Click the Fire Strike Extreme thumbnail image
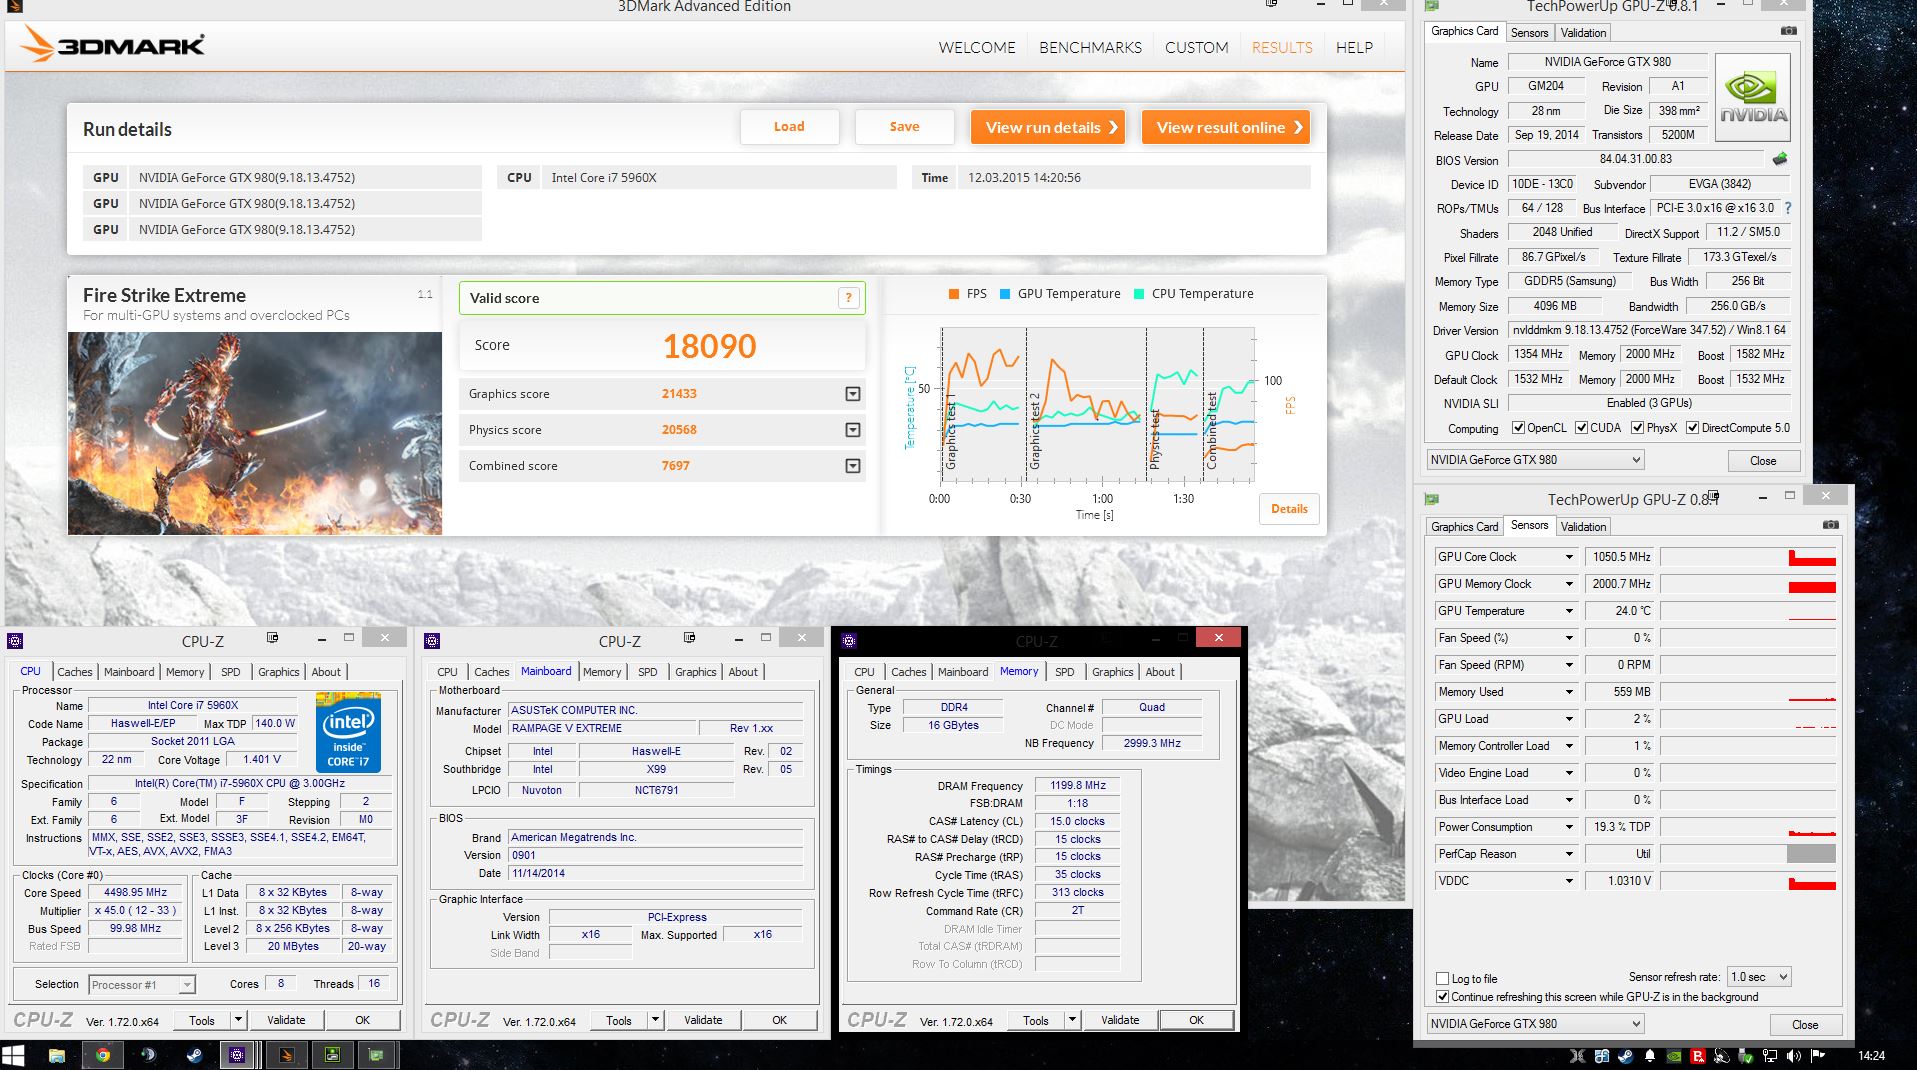1917x1070 pixels. 255,433
